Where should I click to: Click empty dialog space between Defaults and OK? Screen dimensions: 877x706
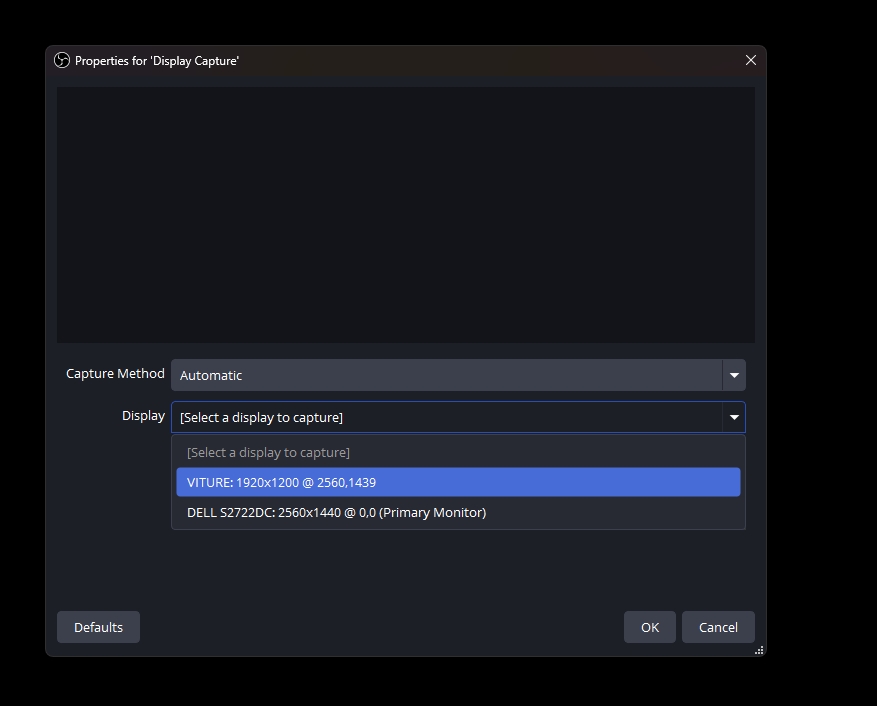(x=380, y=627)
